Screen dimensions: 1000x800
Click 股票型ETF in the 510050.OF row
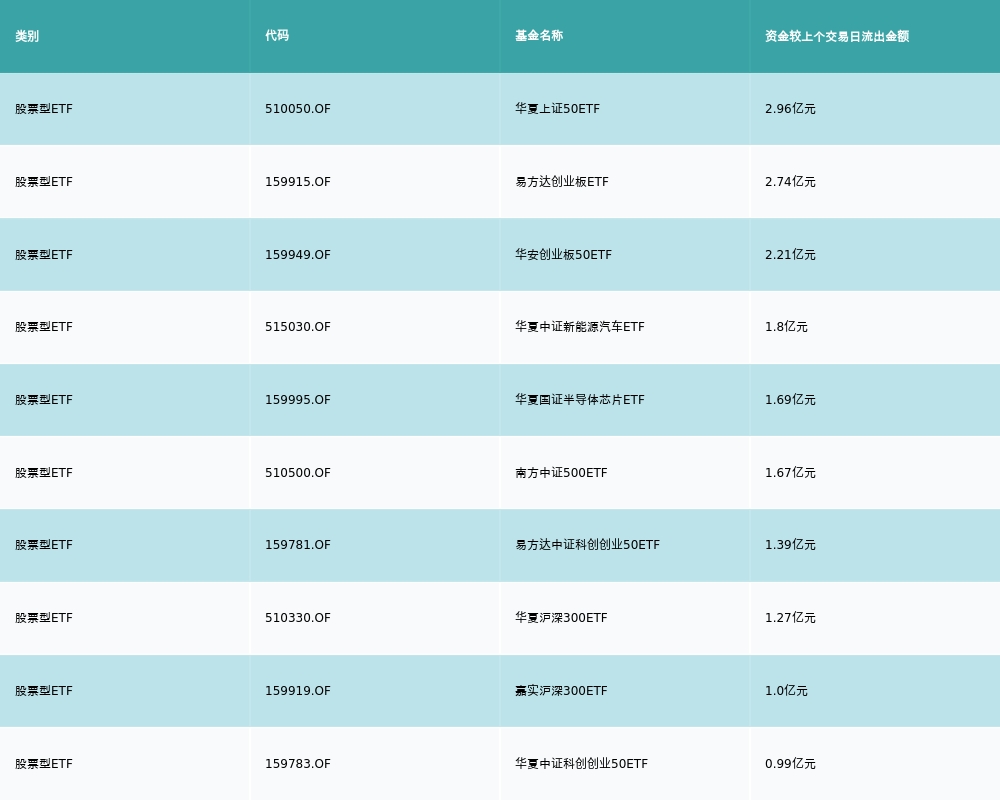[44, 108]
